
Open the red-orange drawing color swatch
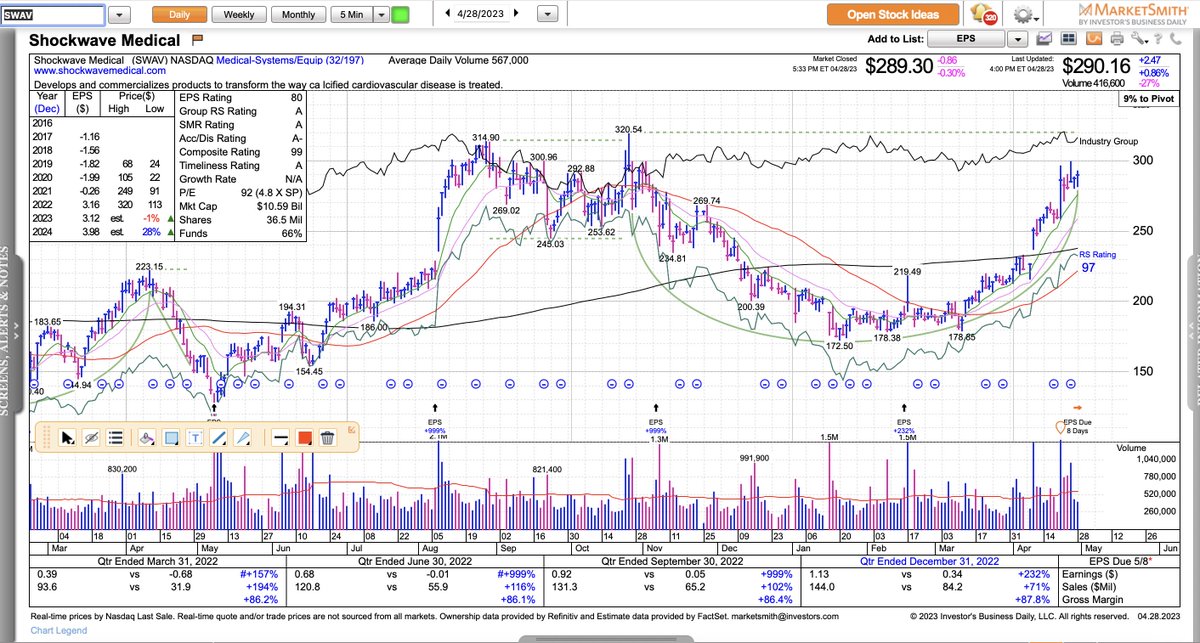[x=304, y=437]
